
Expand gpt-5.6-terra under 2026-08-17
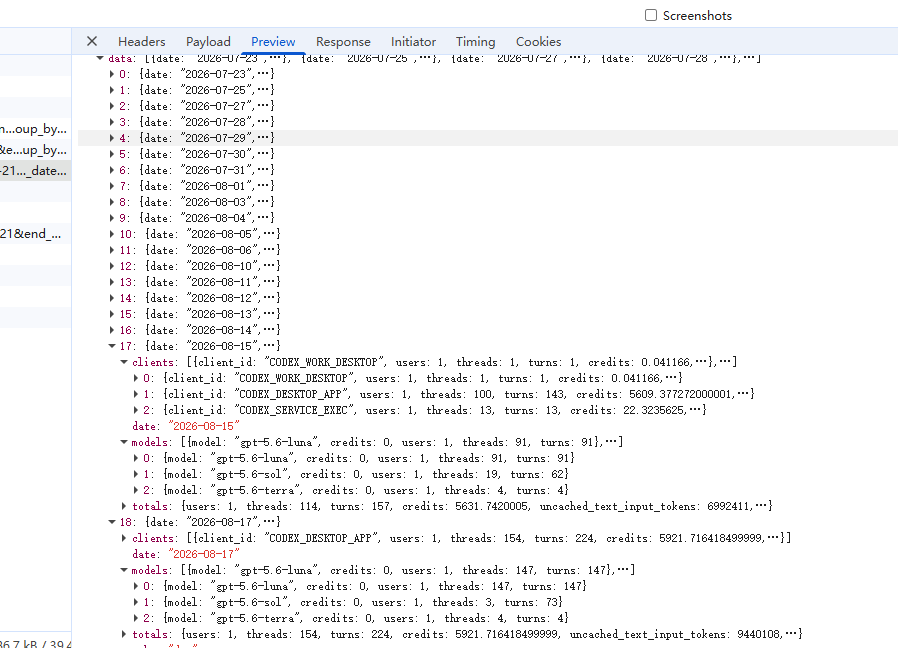coord(136,618)
